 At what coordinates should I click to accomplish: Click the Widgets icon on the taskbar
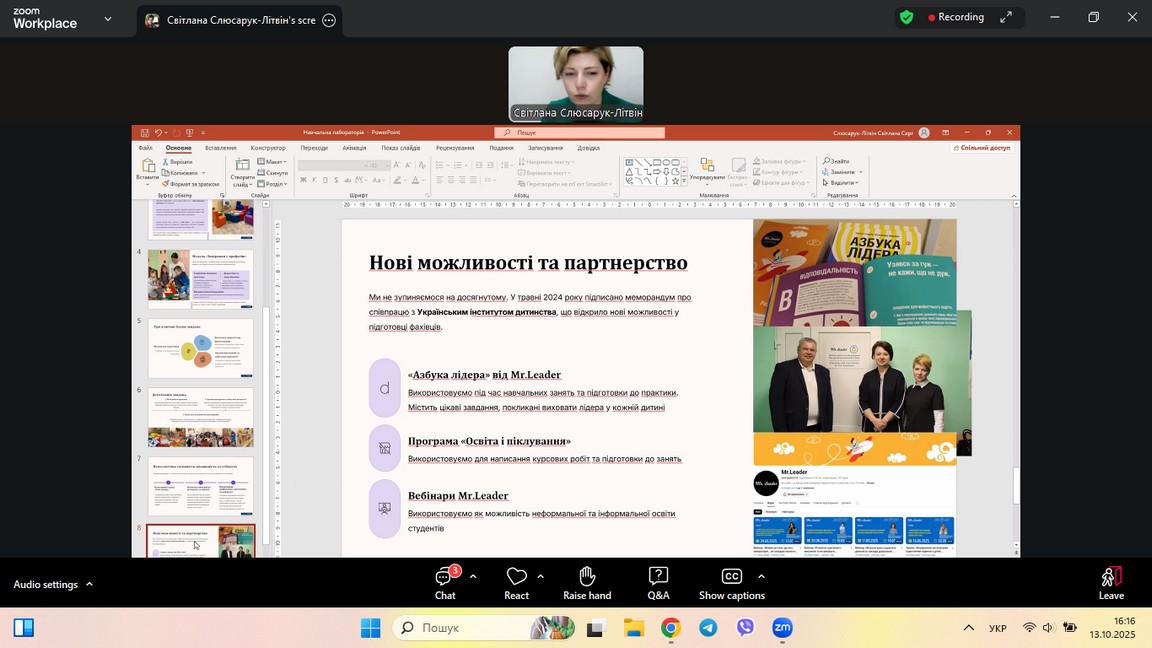click(24, 628)
